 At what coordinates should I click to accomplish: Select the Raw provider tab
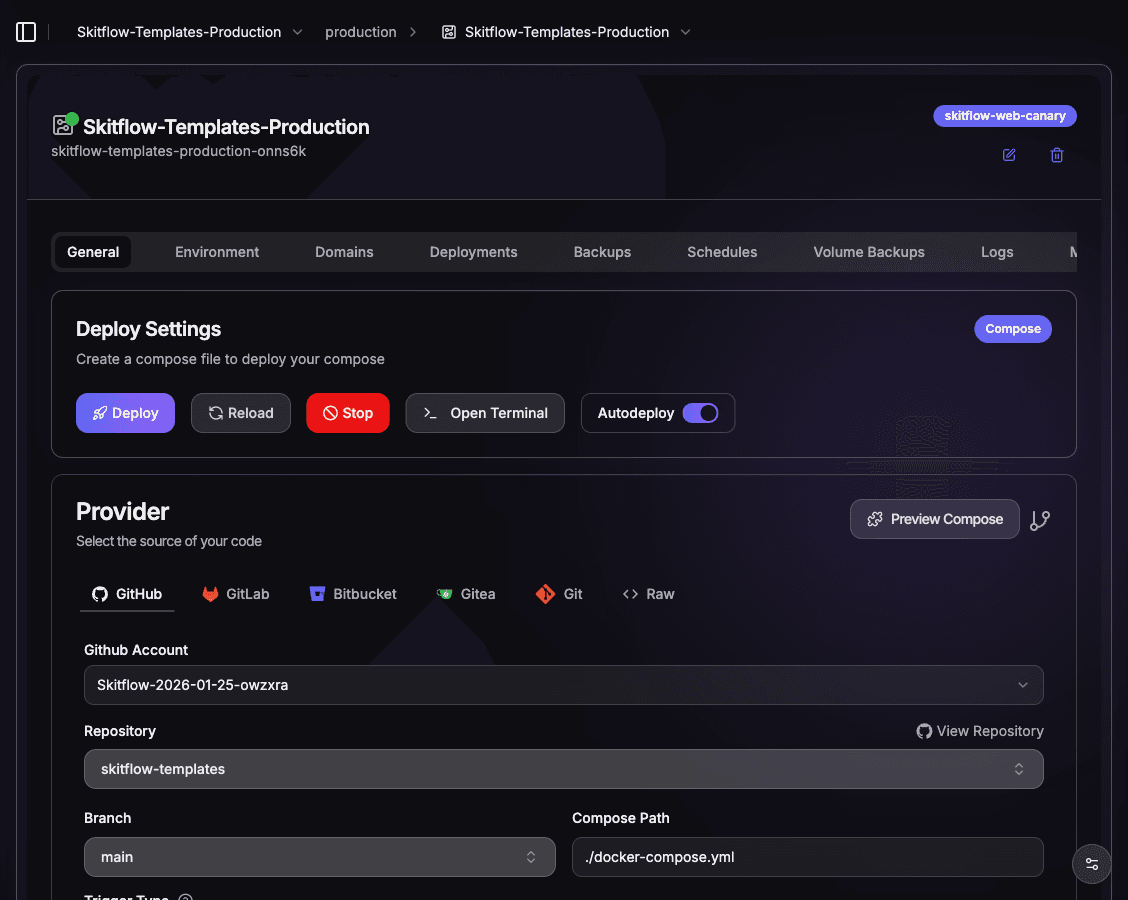click(648, 594)
